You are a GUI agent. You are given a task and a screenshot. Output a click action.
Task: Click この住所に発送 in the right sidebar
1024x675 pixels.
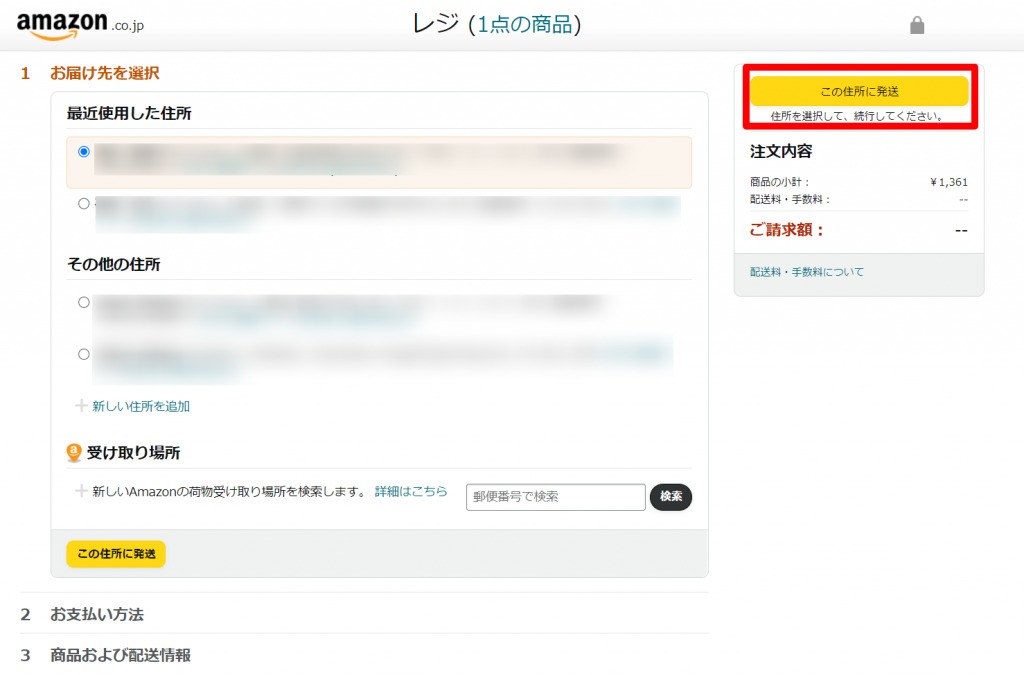(858, 90)
